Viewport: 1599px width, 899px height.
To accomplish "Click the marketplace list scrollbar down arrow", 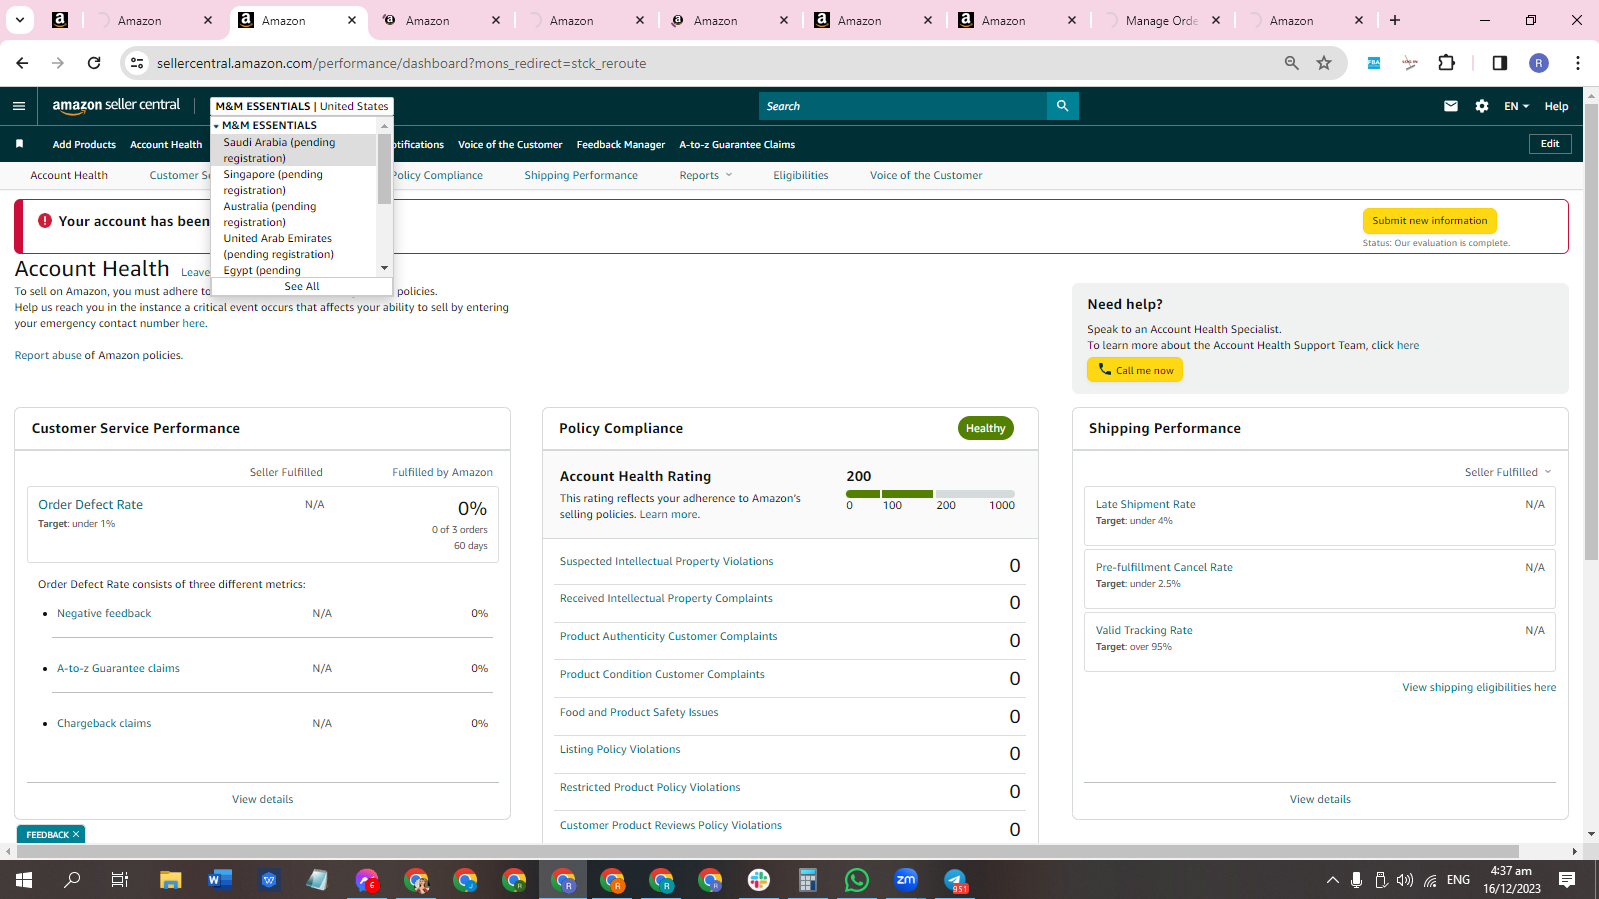I will (384, 268).
